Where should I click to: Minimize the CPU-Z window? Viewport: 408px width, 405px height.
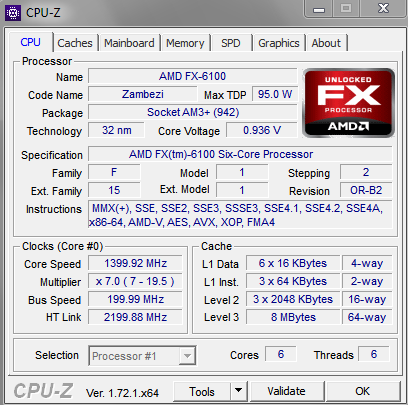[319, 9]
